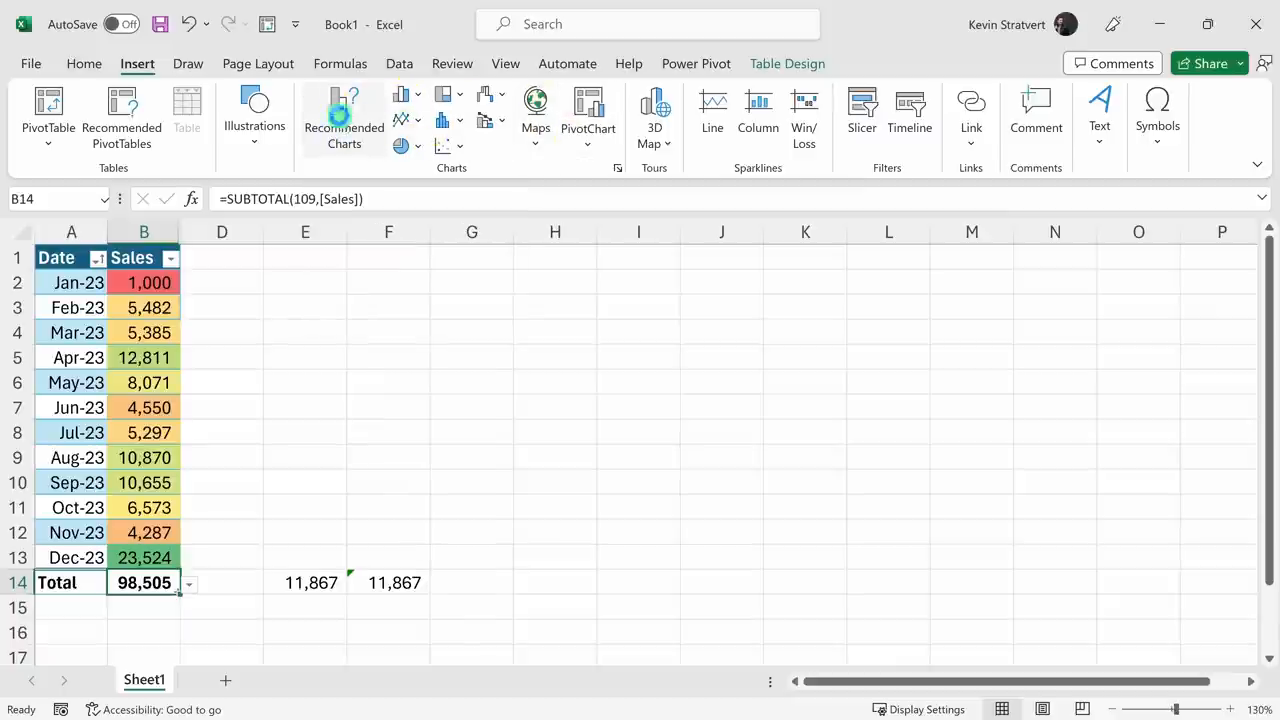Open the 3D Map tool
Screen dimensions: 1280x720
coord(655,117)
